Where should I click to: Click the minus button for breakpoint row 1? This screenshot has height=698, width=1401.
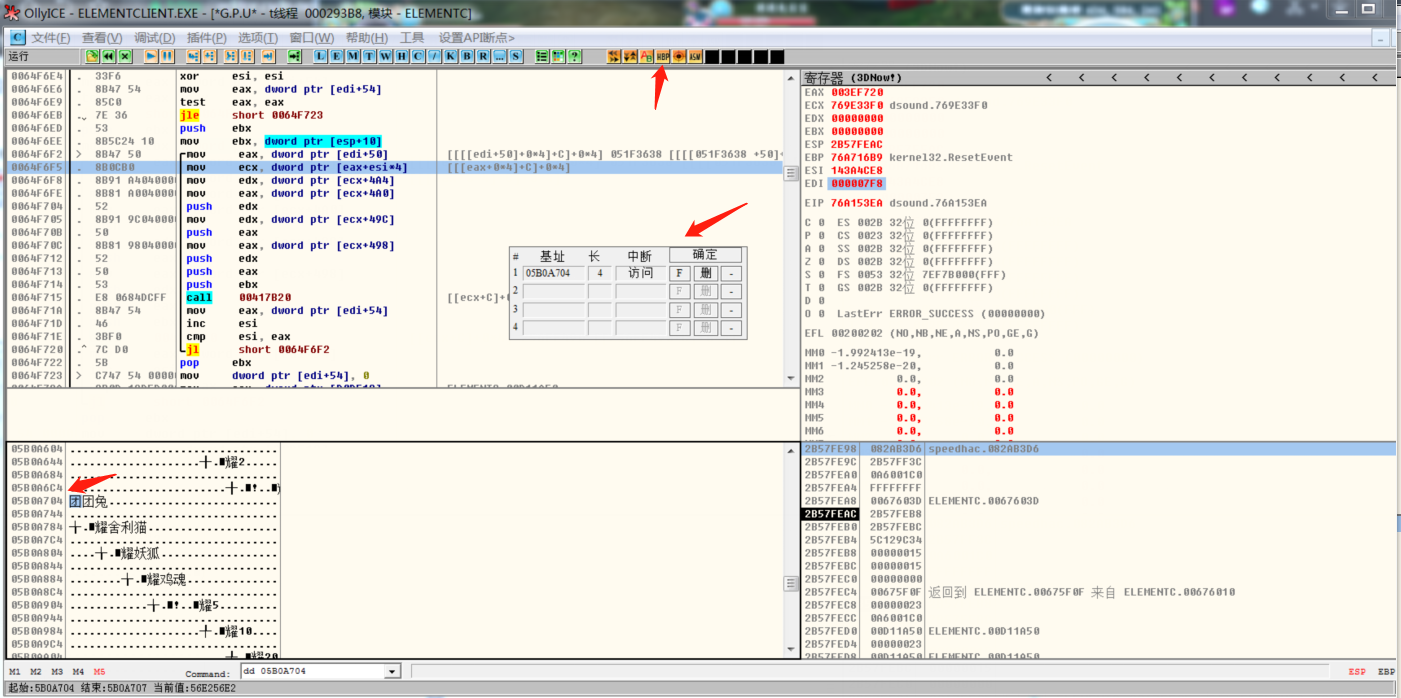(x=732, y=273)
